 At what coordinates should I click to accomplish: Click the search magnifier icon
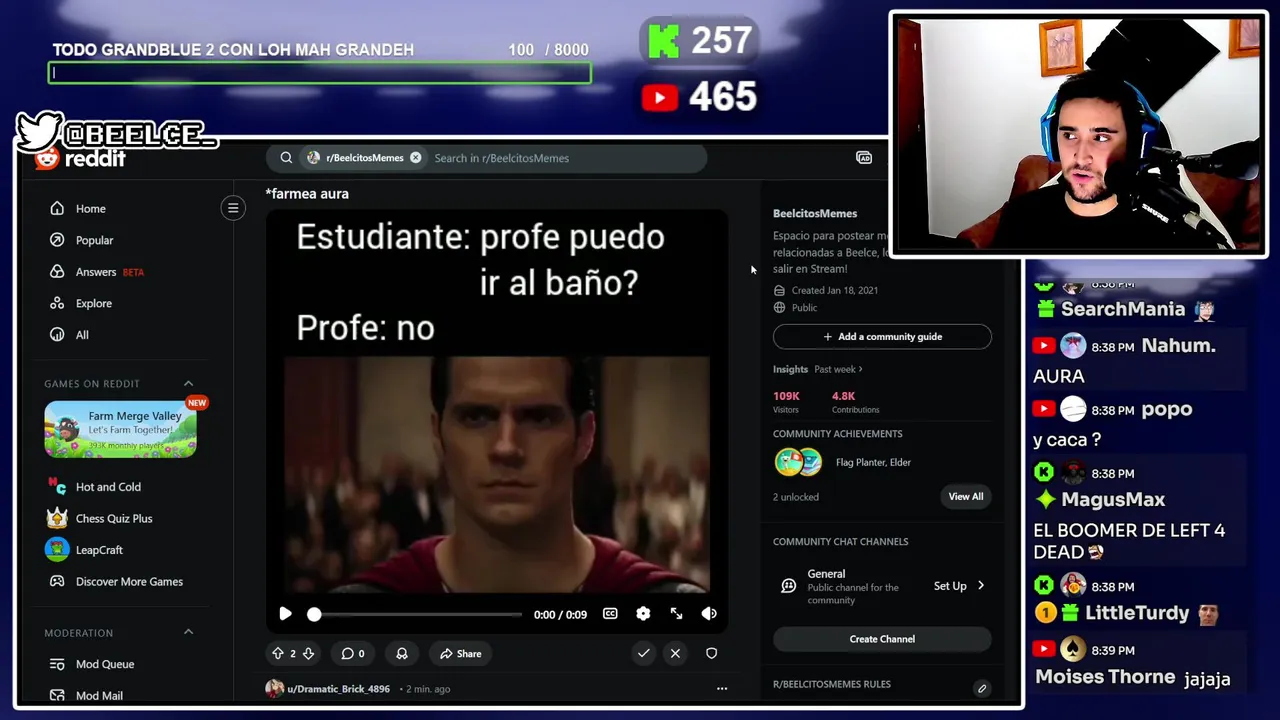[286, 158]
